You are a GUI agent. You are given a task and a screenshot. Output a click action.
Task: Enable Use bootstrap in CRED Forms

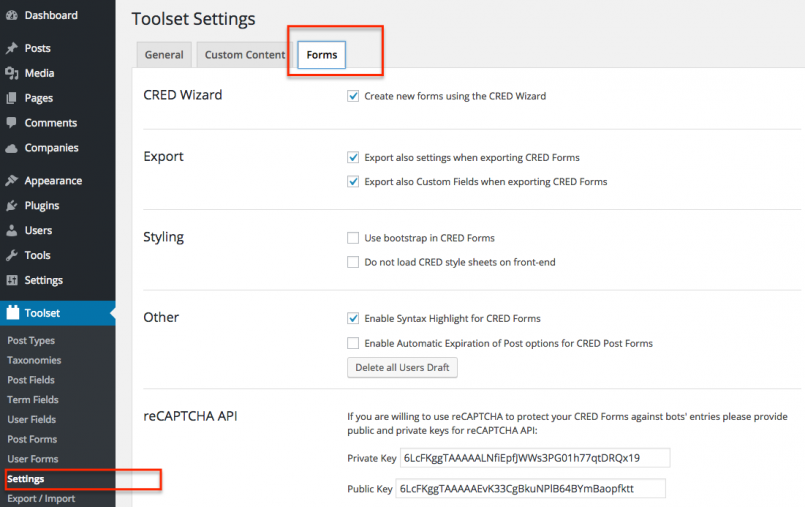353,238
